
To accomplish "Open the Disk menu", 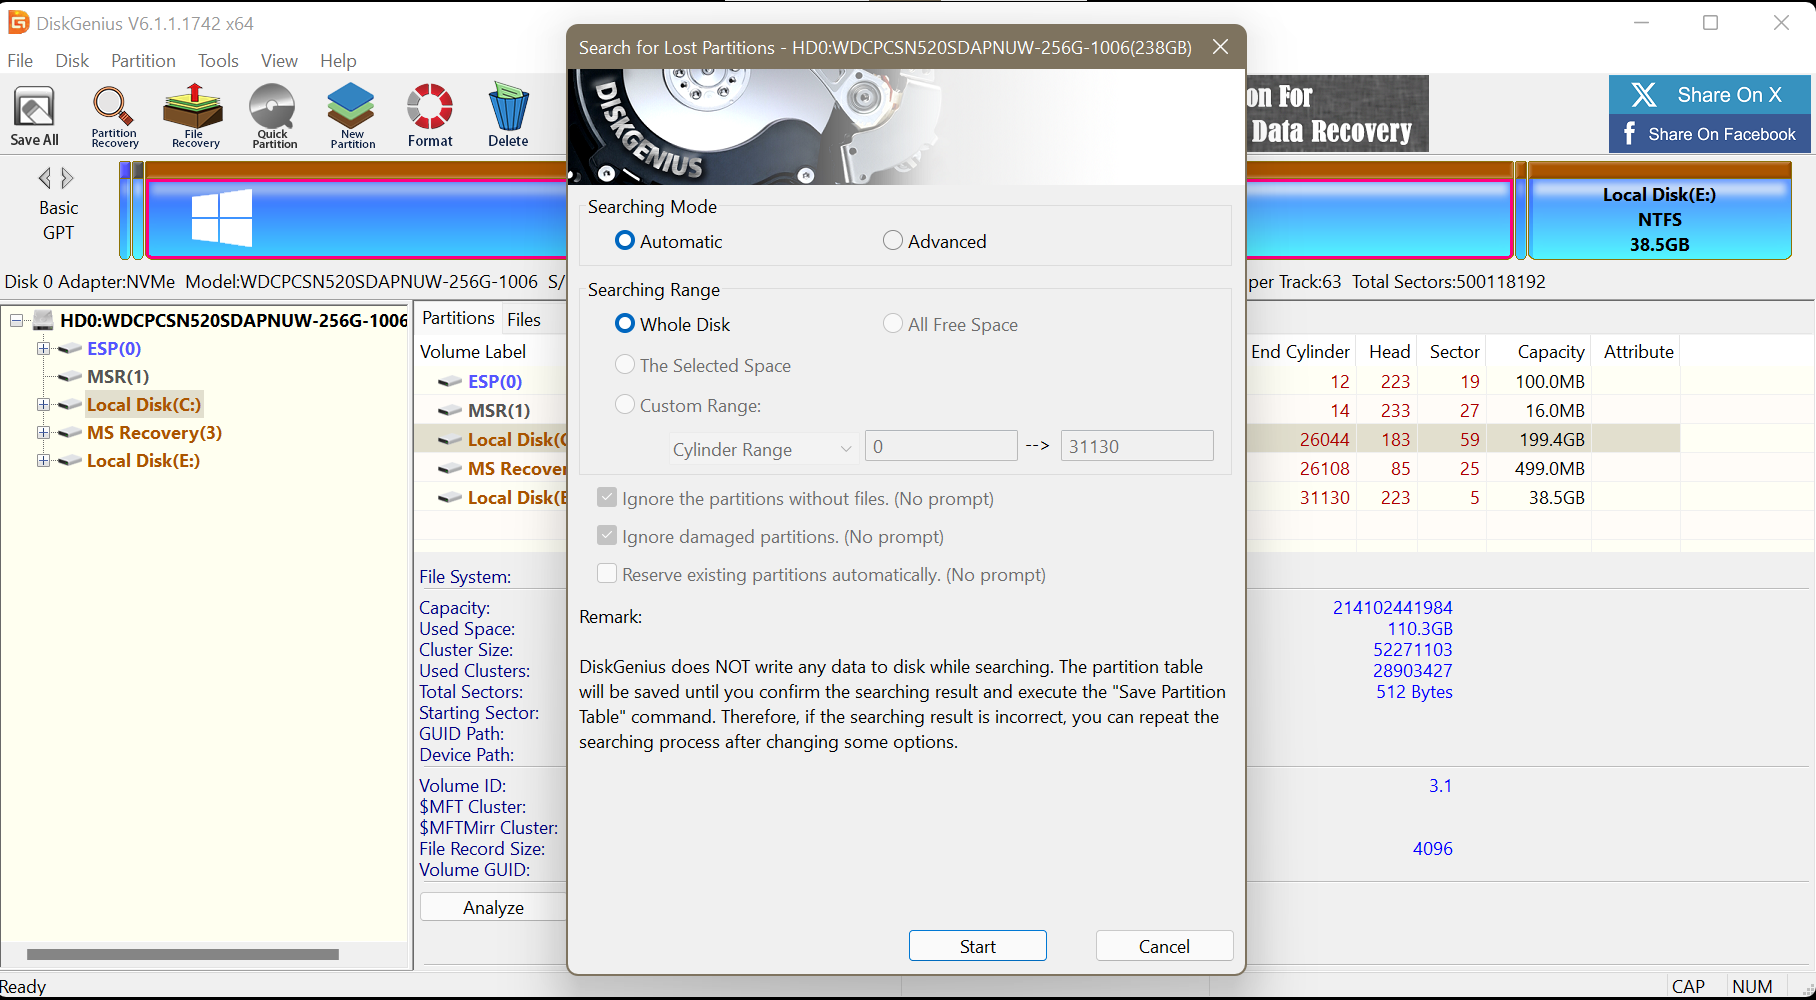I will point(72,61).
